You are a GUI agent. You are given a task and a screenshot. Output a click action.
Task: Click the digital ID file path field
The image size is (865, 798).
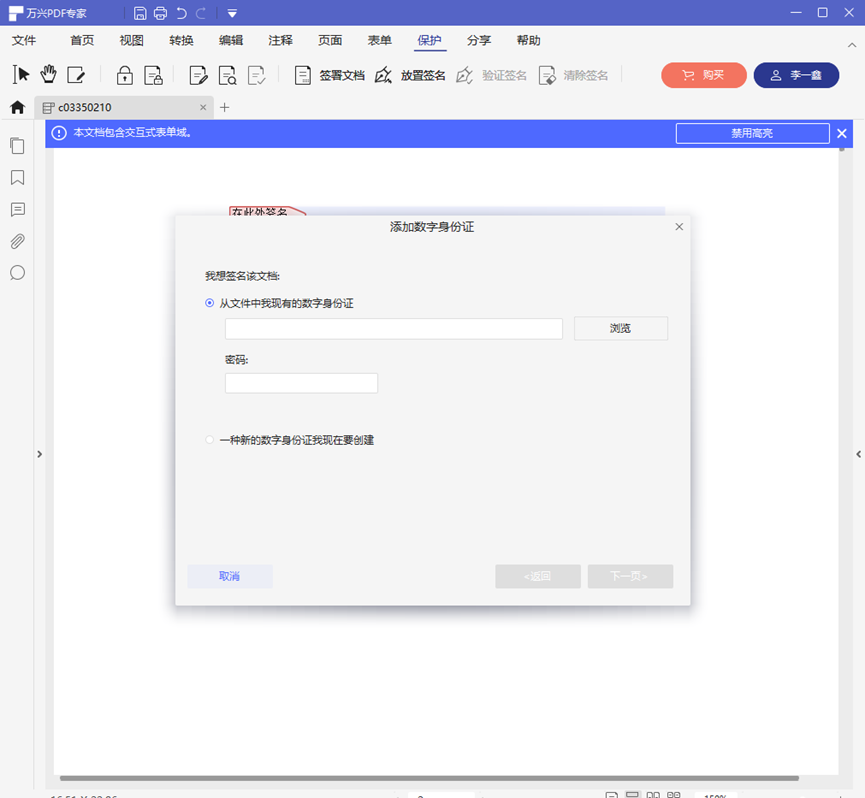(x=394, y=329)
